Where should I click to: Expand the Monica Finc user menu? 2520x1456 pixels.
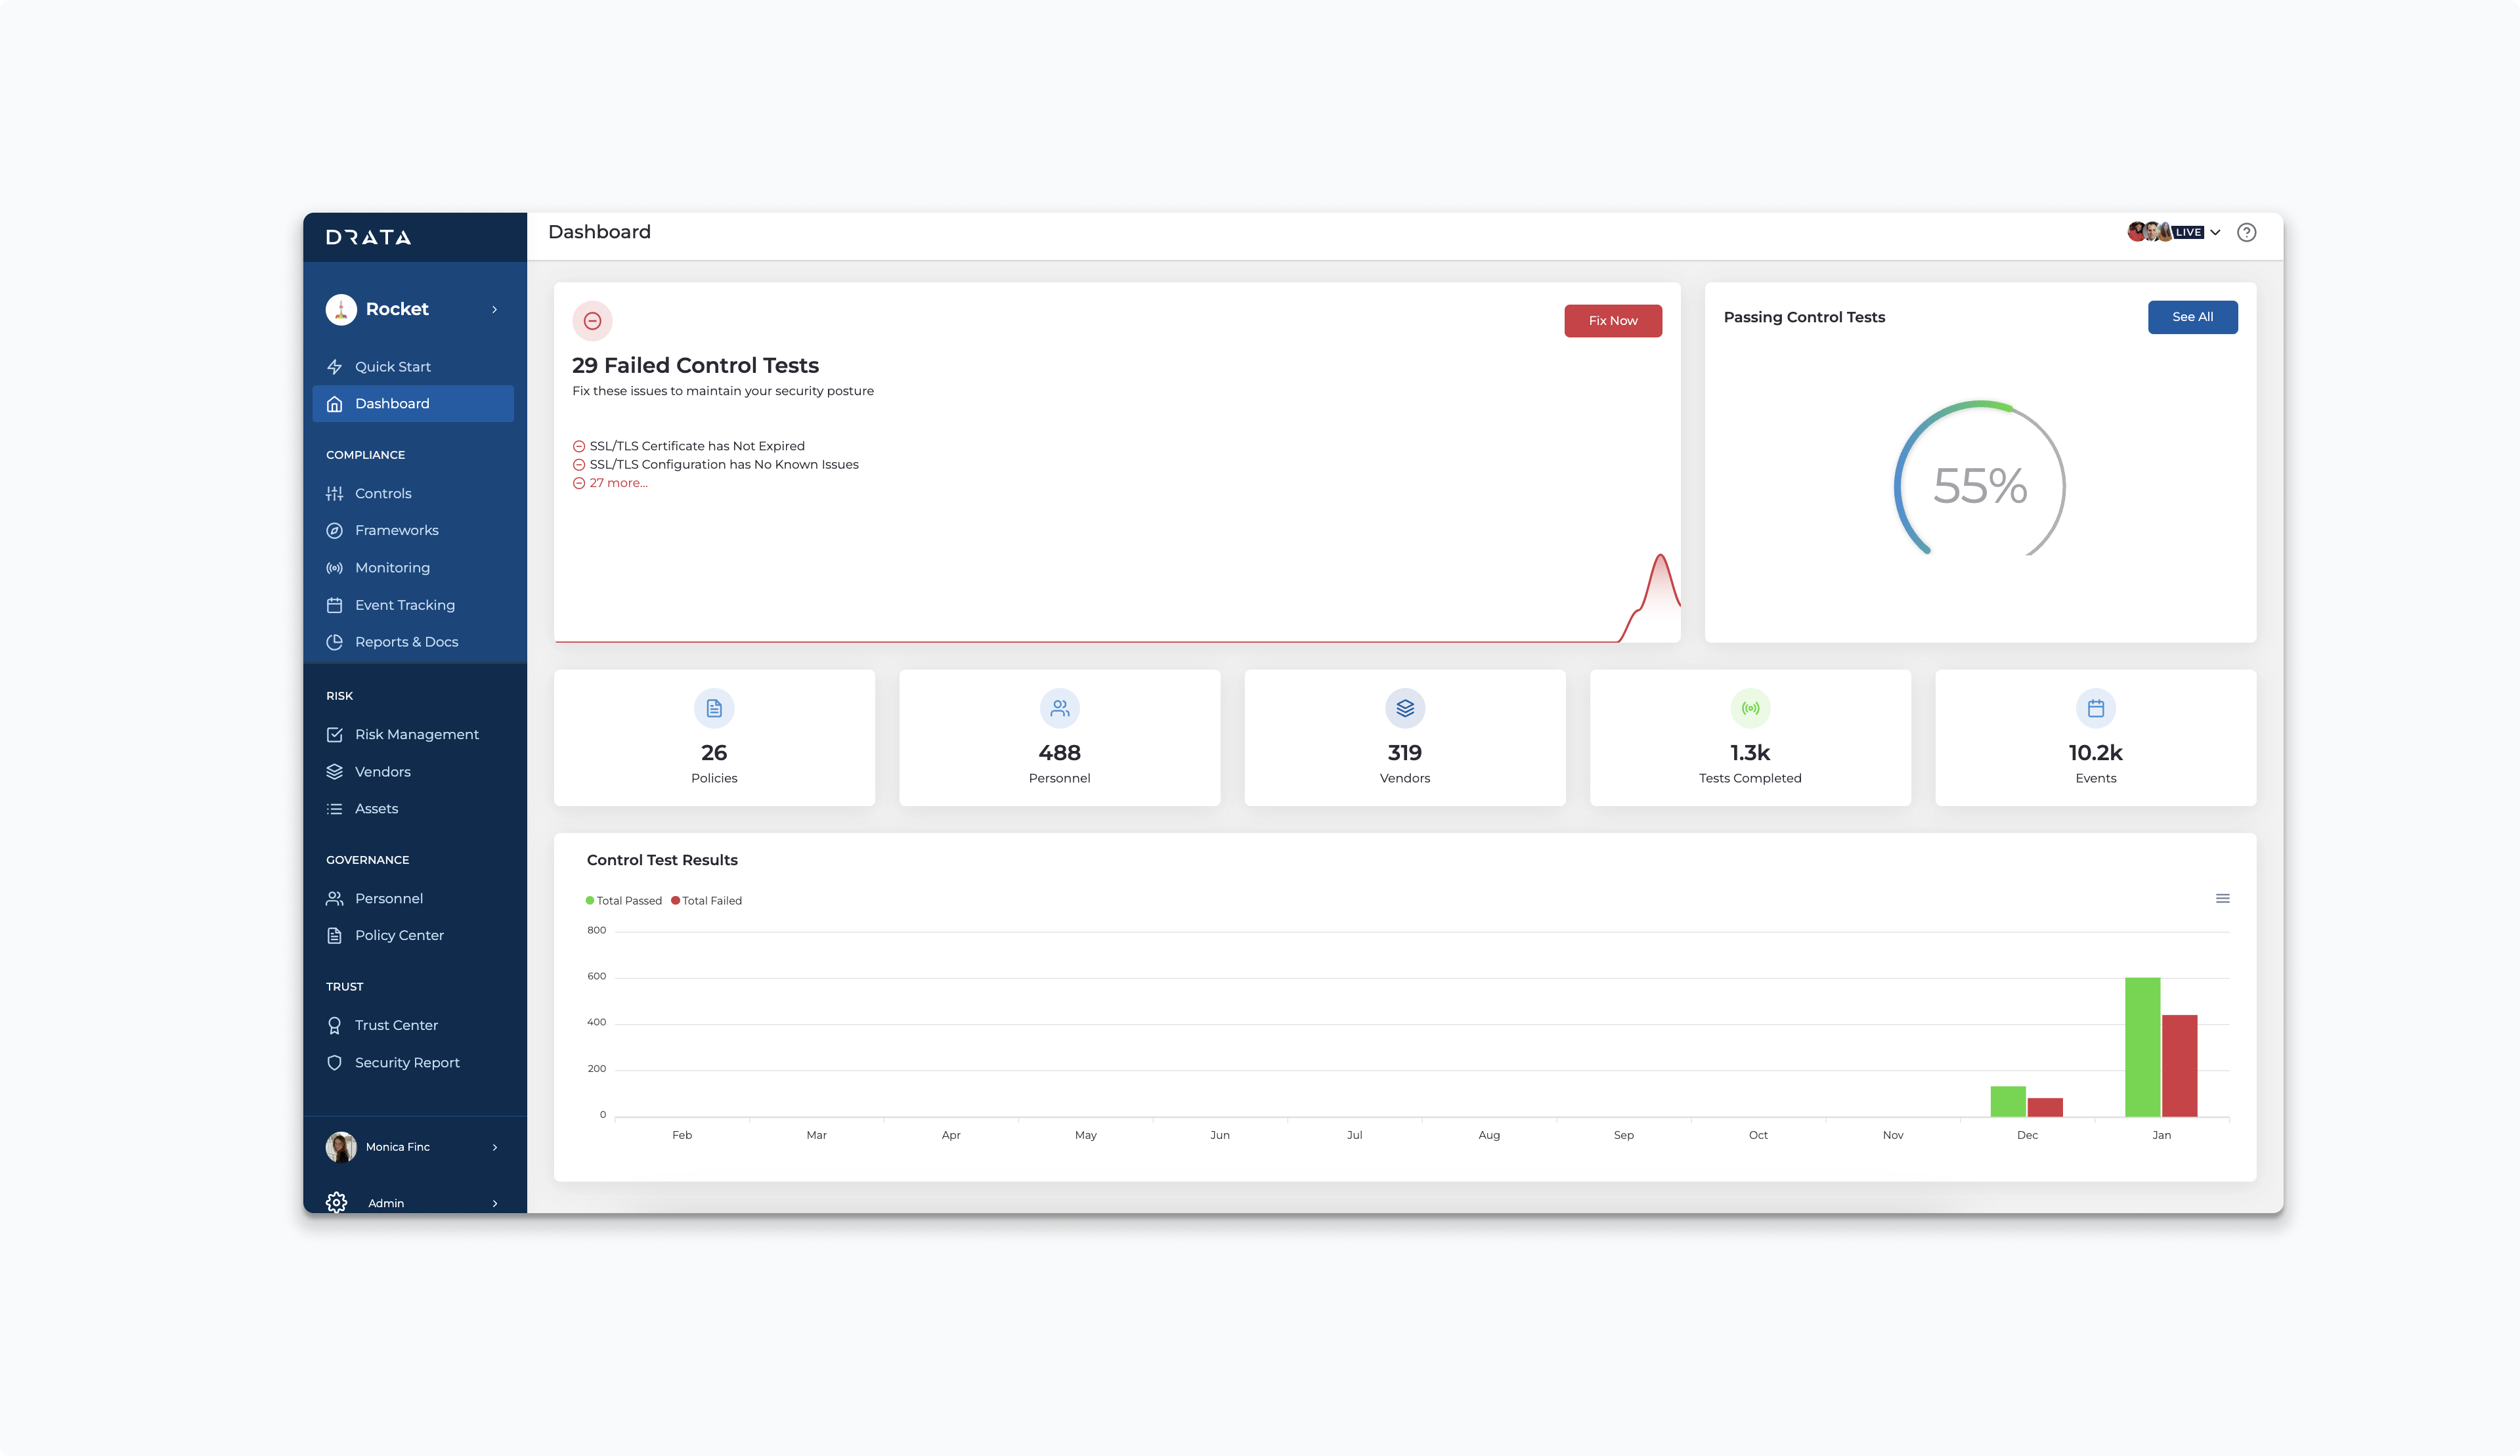point(495,1147)
